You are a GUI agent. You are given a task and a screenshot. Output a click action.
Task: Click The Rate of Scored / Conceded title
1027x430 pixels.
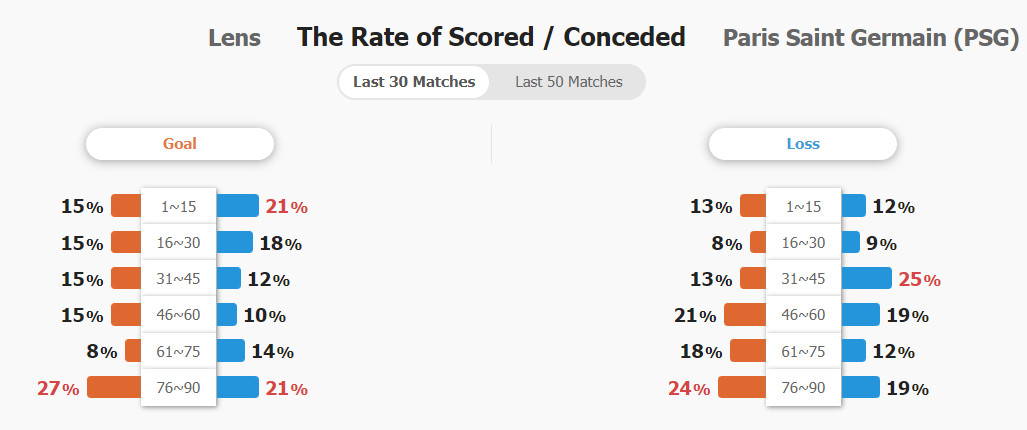tap(491, 37)
